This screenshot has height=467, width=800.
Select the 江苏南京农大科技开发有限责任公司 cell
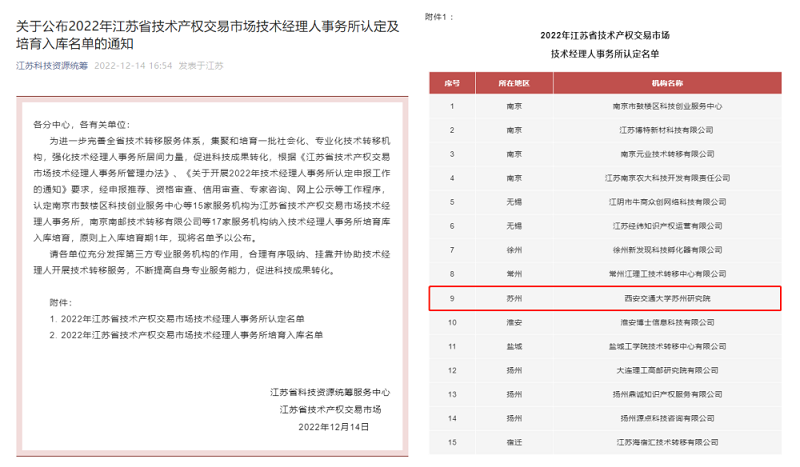pos(667,178)
